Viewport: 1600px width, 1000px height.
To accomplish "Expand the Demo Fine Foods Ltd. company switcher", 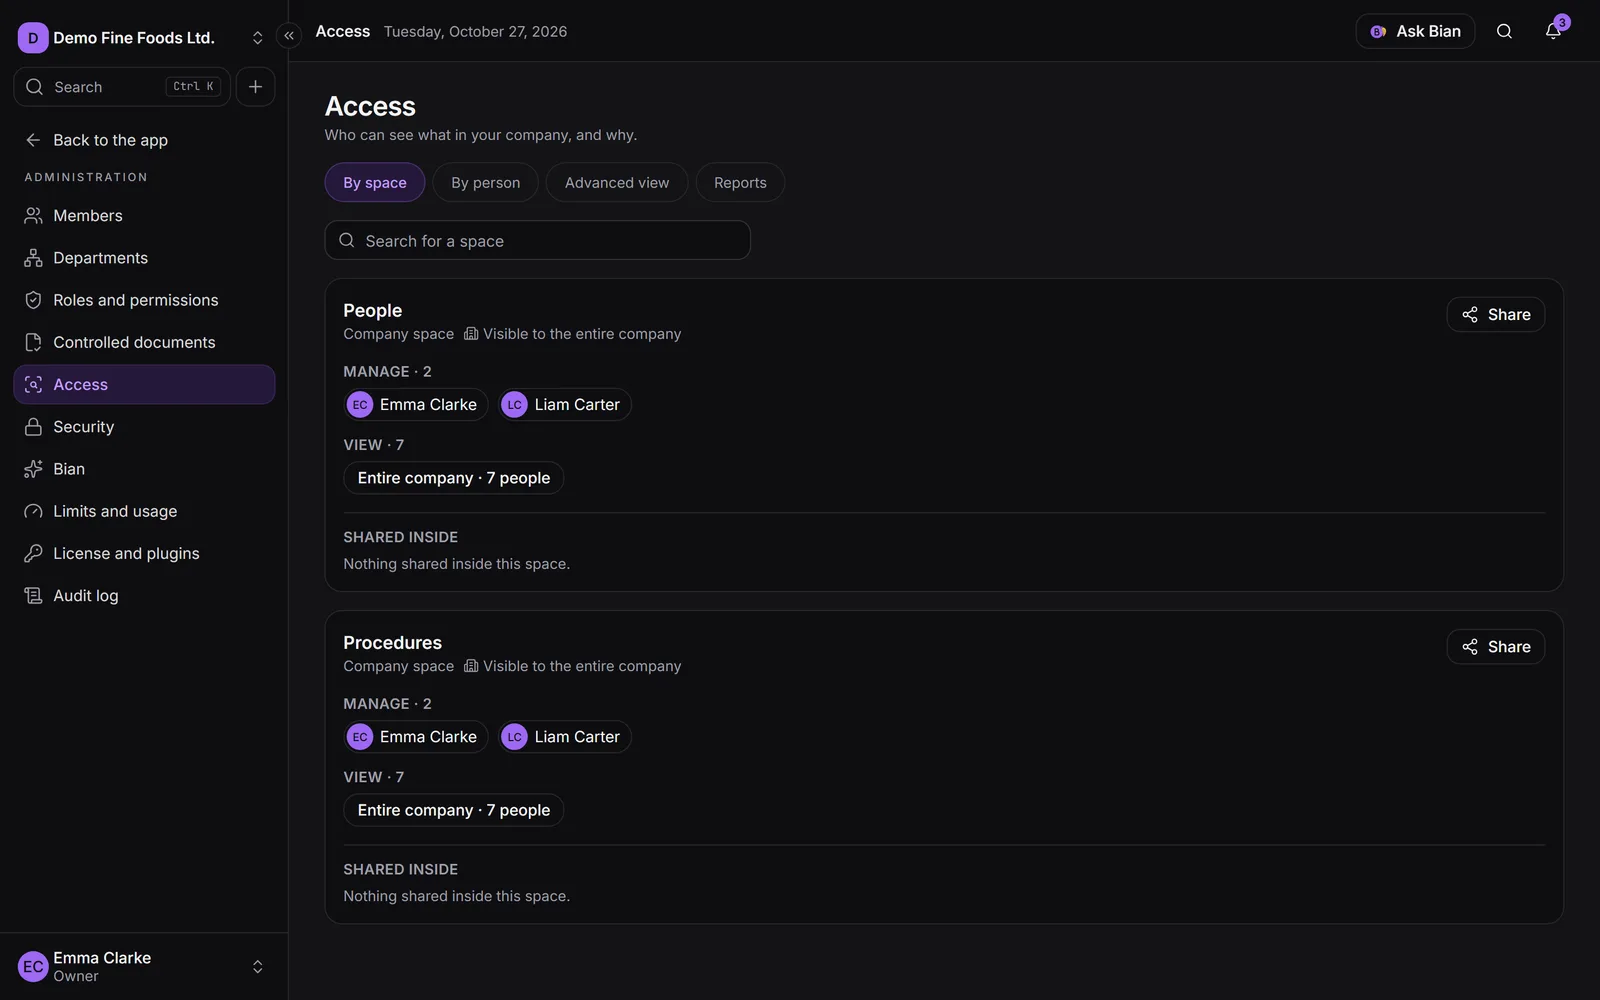I will point(257,38).
